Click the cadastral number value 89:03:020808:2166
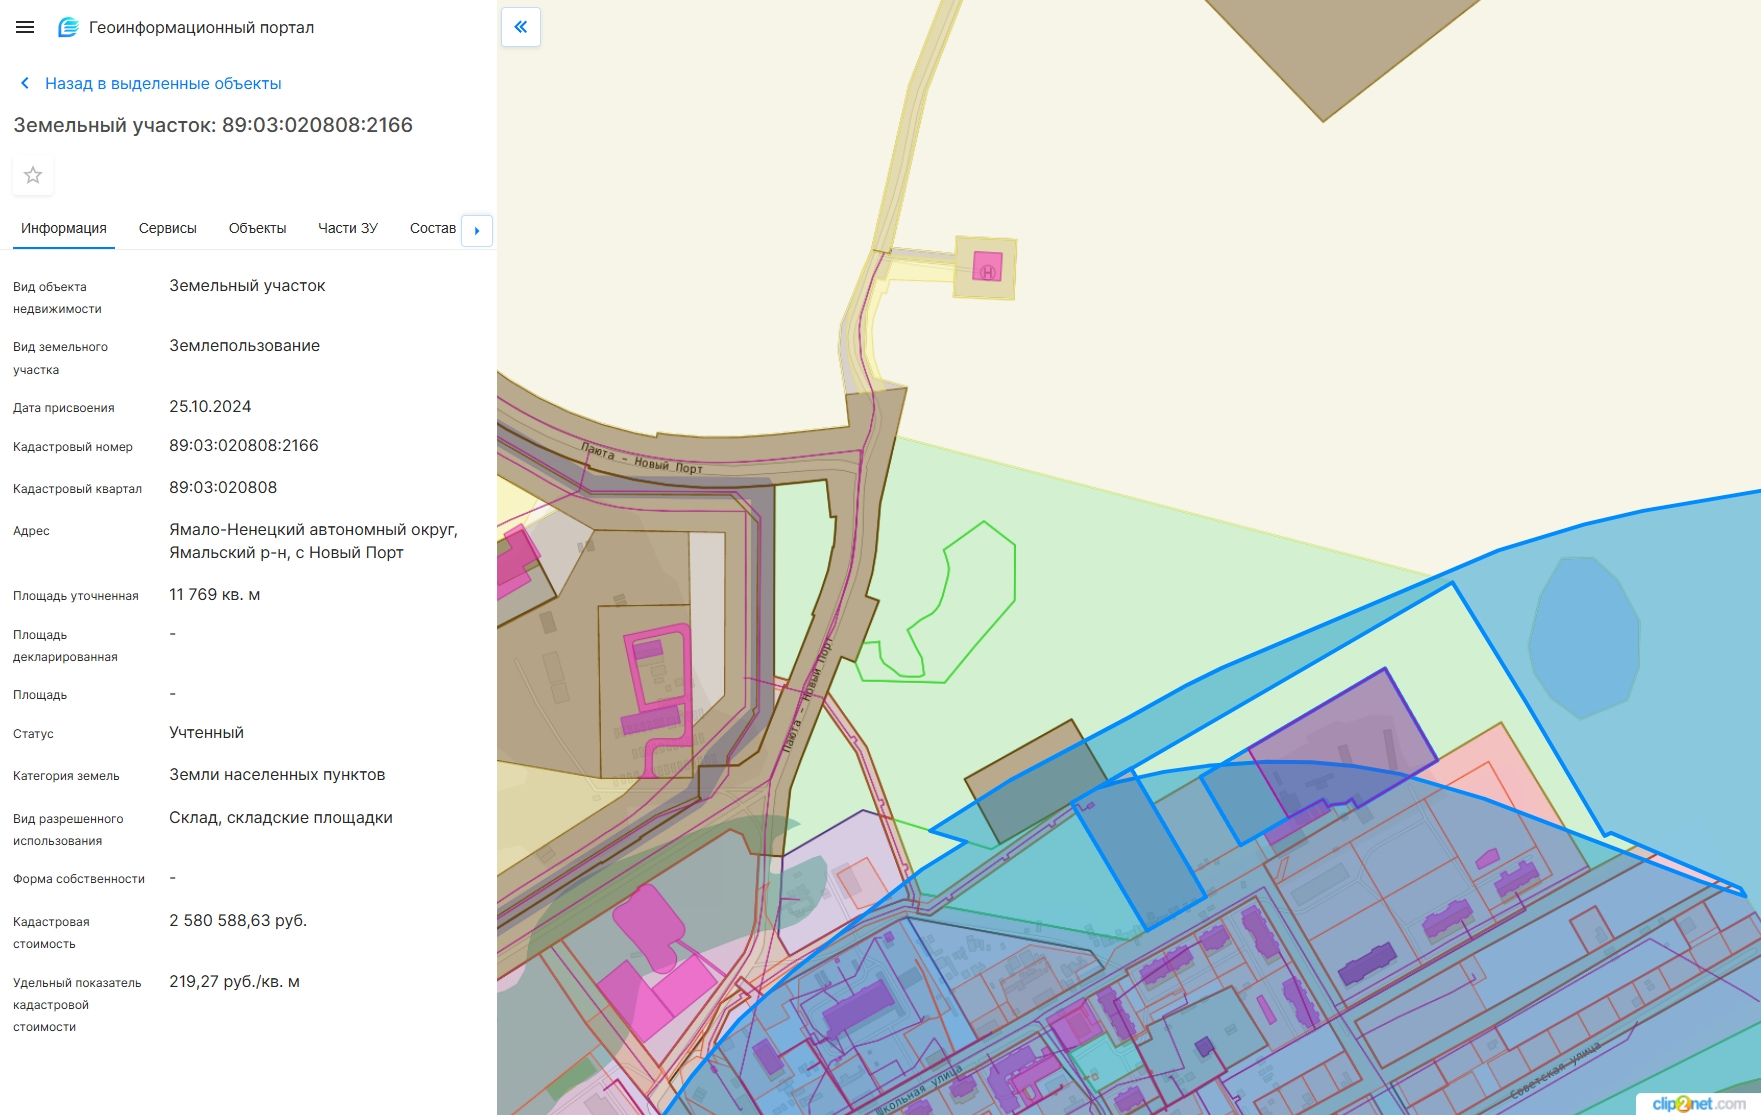 pyautogui.click(x=244, y=446)
